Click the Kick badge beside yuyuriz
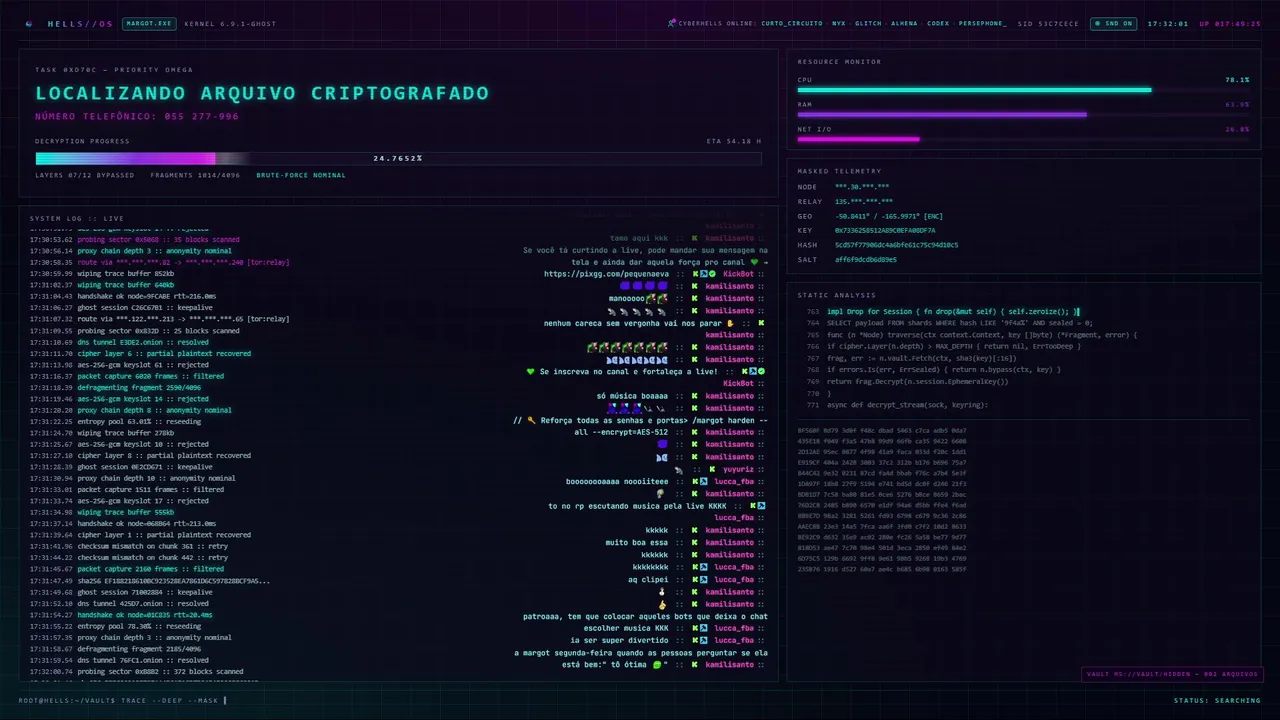Image resolution: width=1280 pixels, height=720 pixels. 711,468
